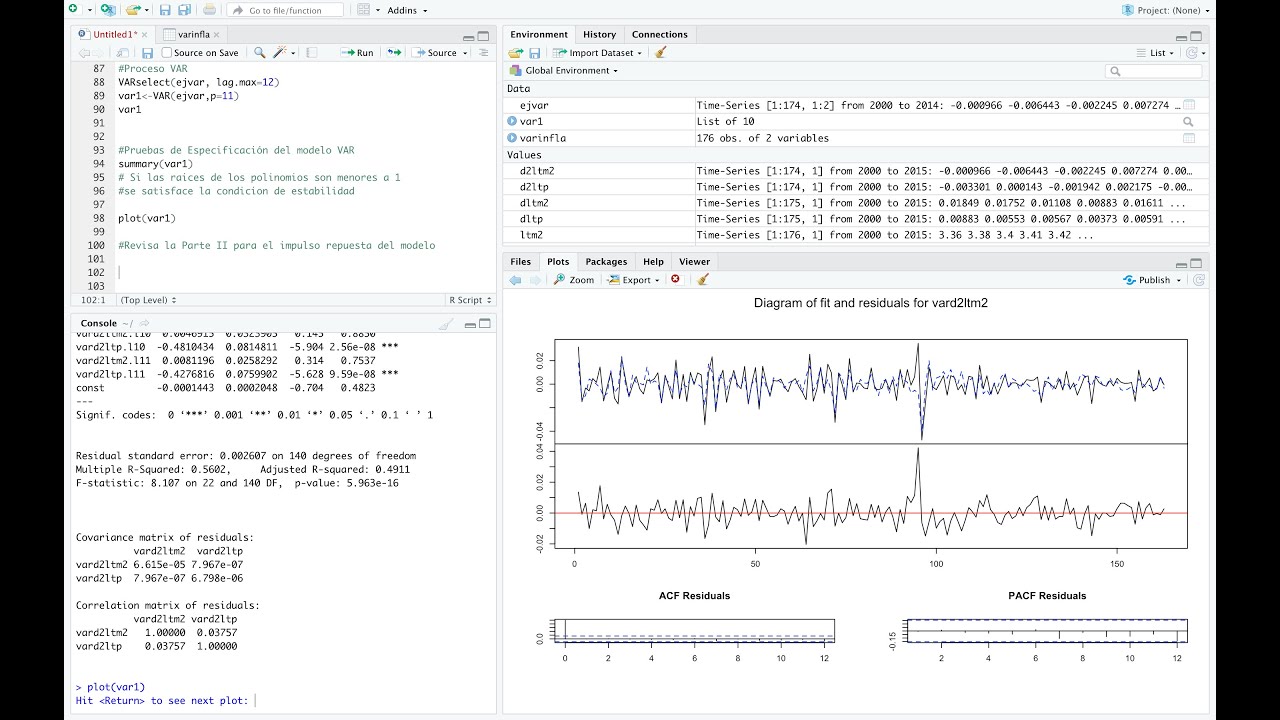Screen dimensions: 1280x720
Task: Click the Source button
Action: point(435,53)
